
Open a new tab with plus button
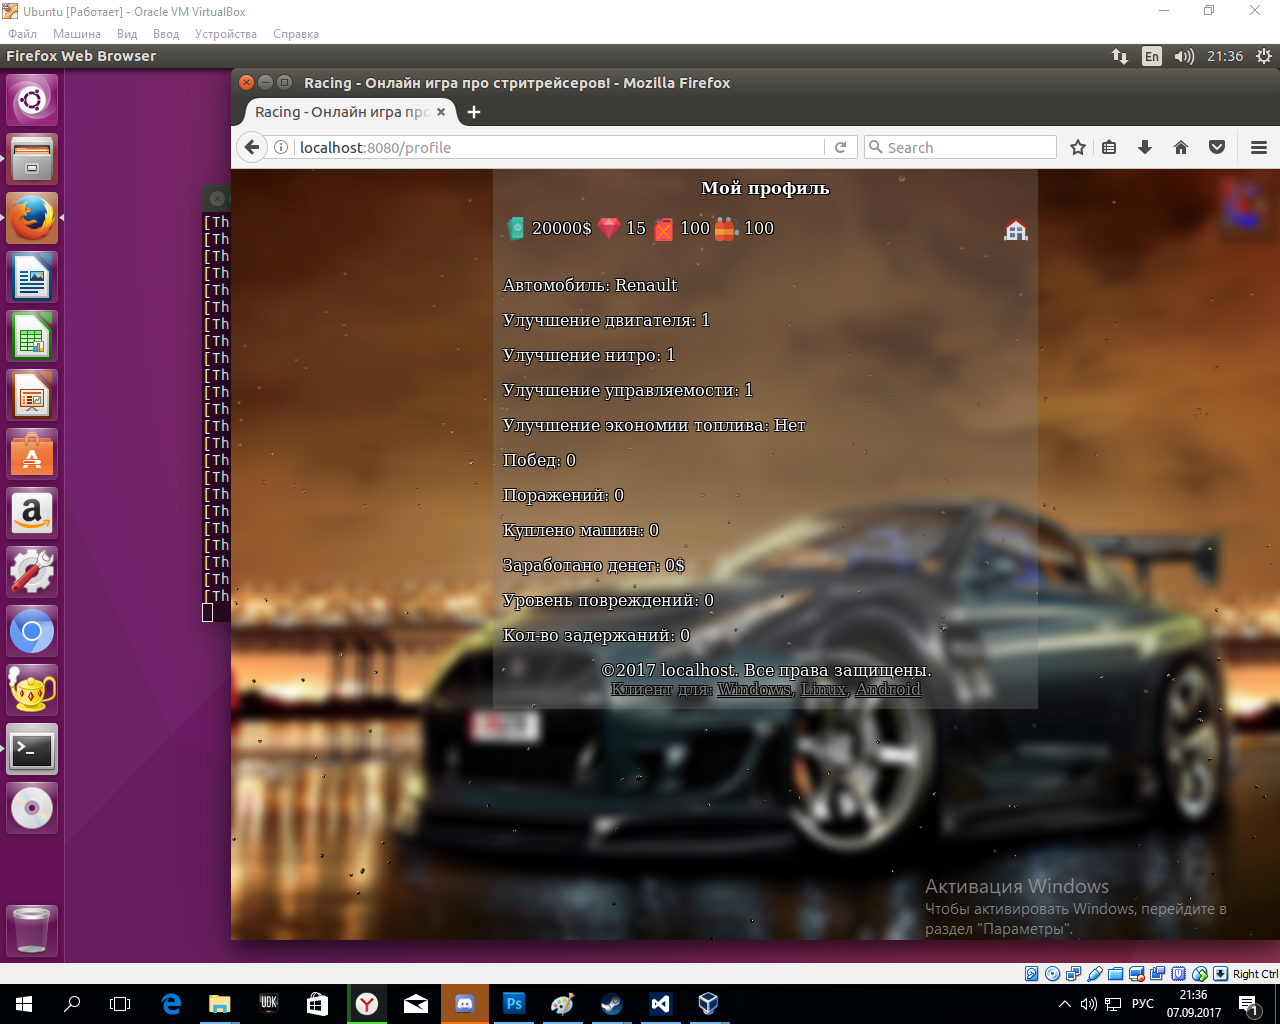[474, 112]
